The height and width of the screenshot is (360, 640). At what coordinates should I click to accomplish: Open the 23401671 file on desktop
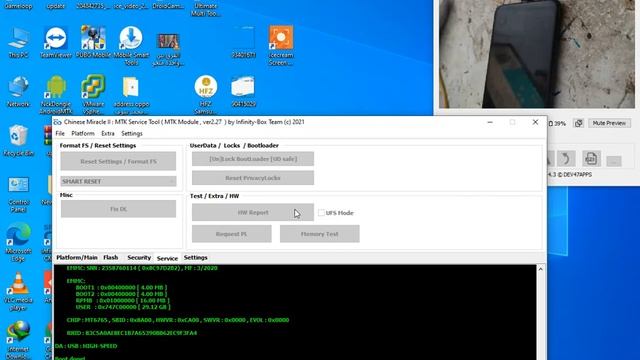pos(243,43)
